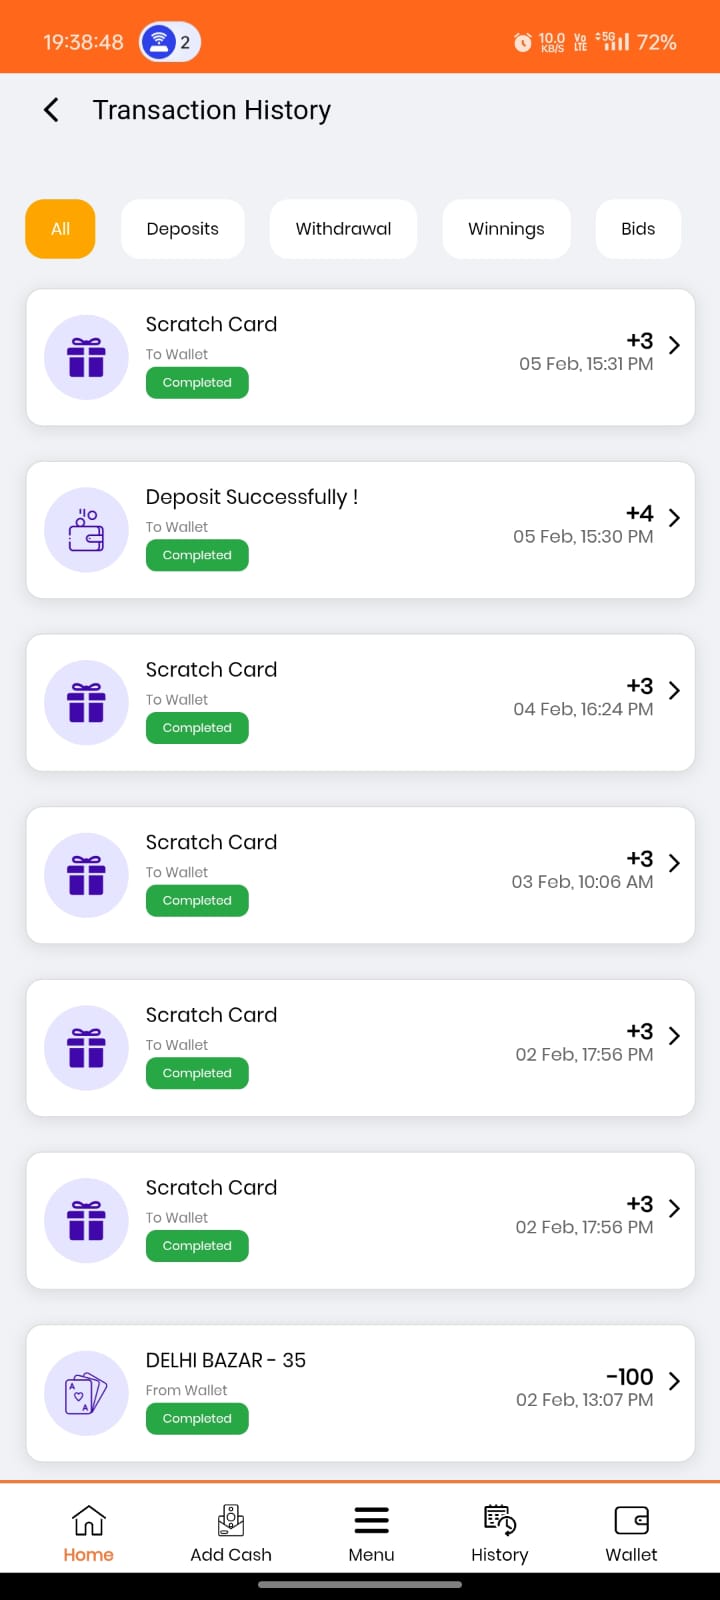Image resolution: width=720 pixels, height=1600 pixels.
Task: Tap Completed badge on 03 Feb Scratch Card
Action: tap(197, 901)
